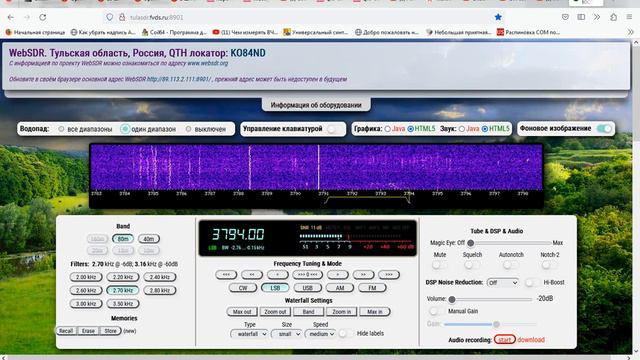
Task: Switch mode to FM
Action: pos(372,288)
